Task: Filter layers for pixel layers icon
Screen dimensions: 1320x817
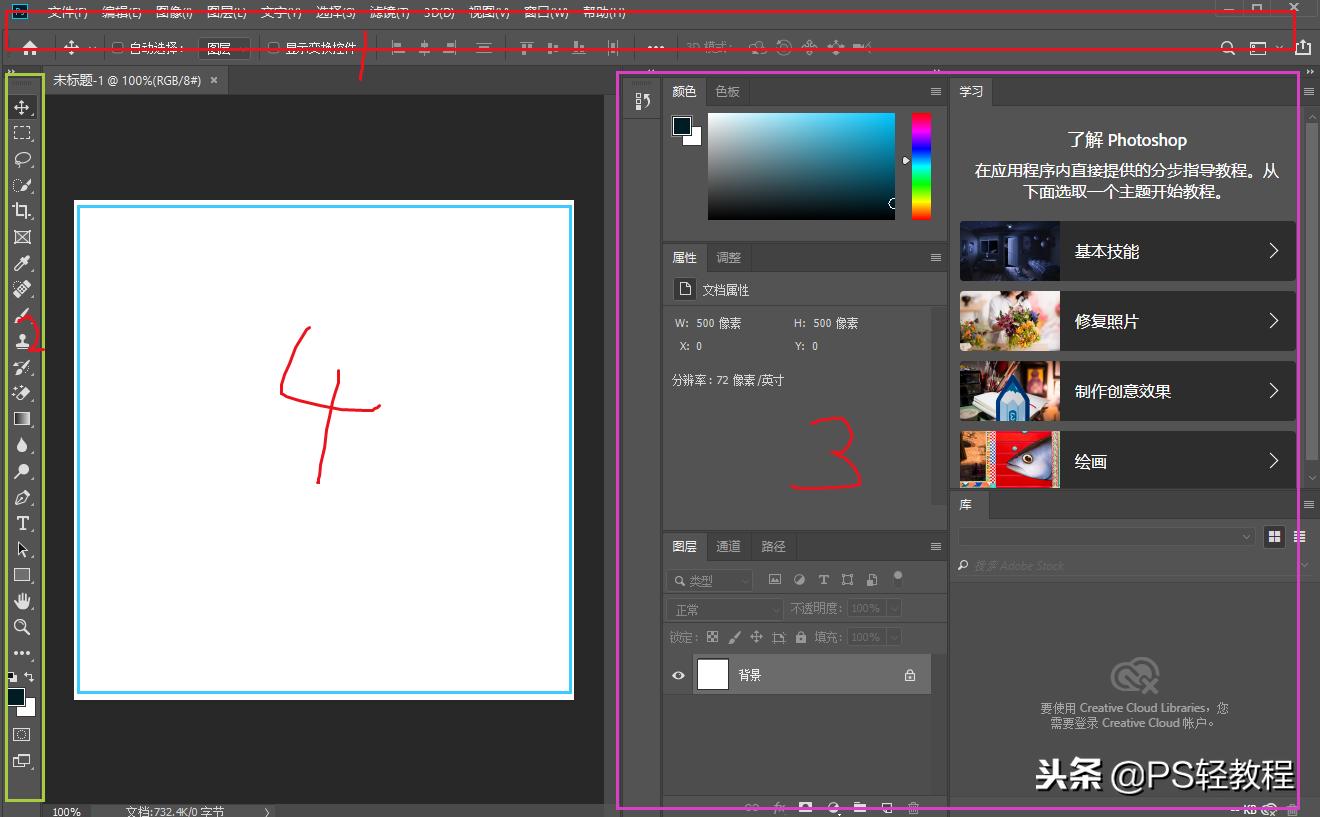Action: [775, 580]
